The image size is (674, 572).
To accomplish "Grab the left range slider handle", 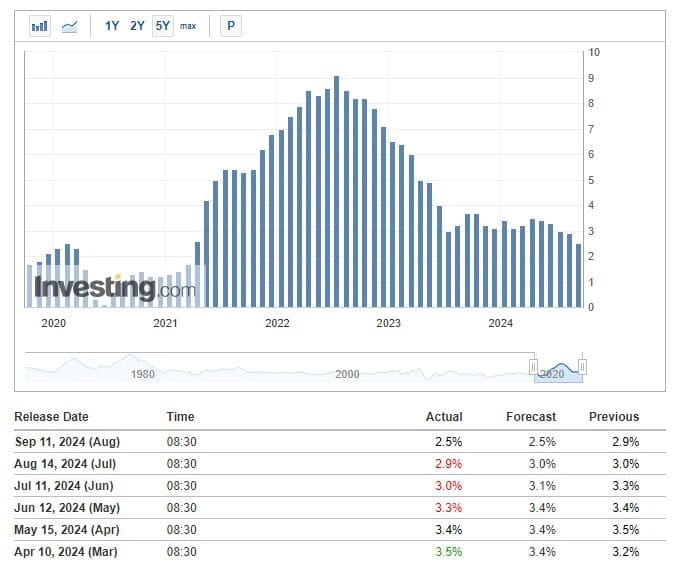I will click(533, 367).
